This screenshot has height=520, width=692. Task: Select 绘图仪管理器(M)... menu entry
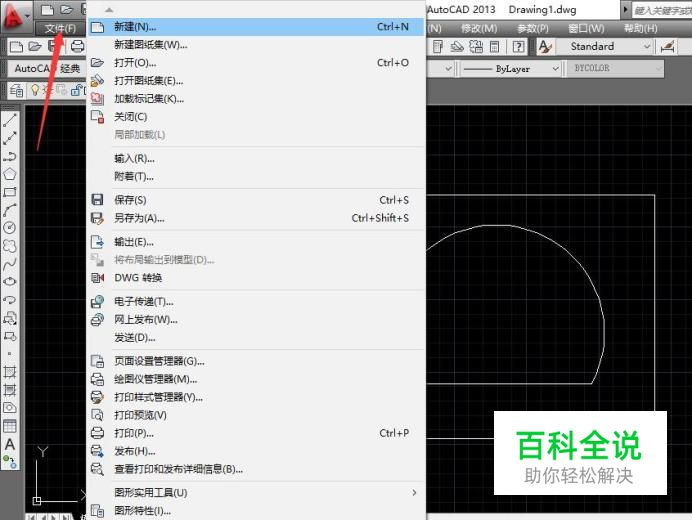[x=257, y=379]
